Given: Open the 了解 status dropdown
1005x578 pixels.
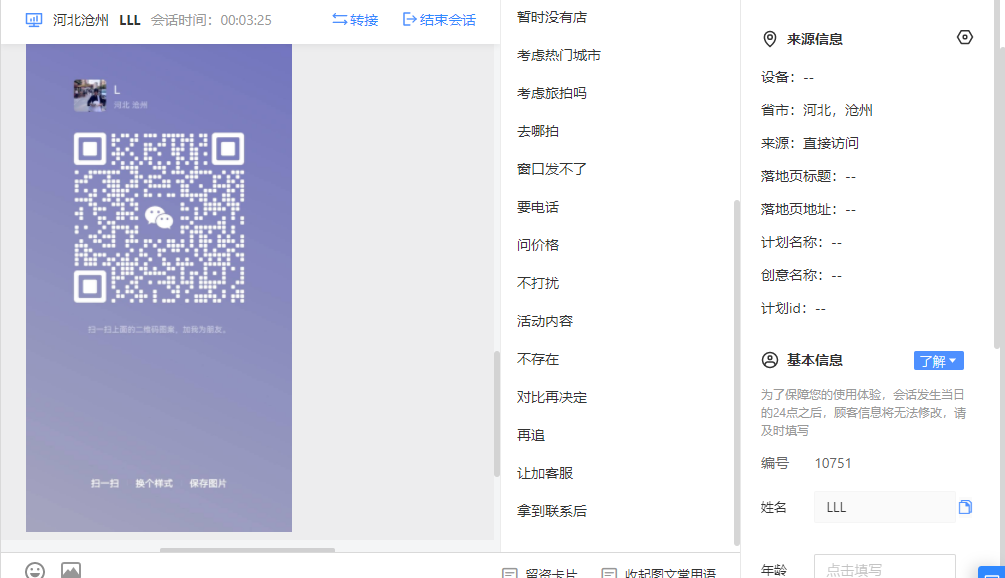Looking at the screenshot, I should point(938,361).
